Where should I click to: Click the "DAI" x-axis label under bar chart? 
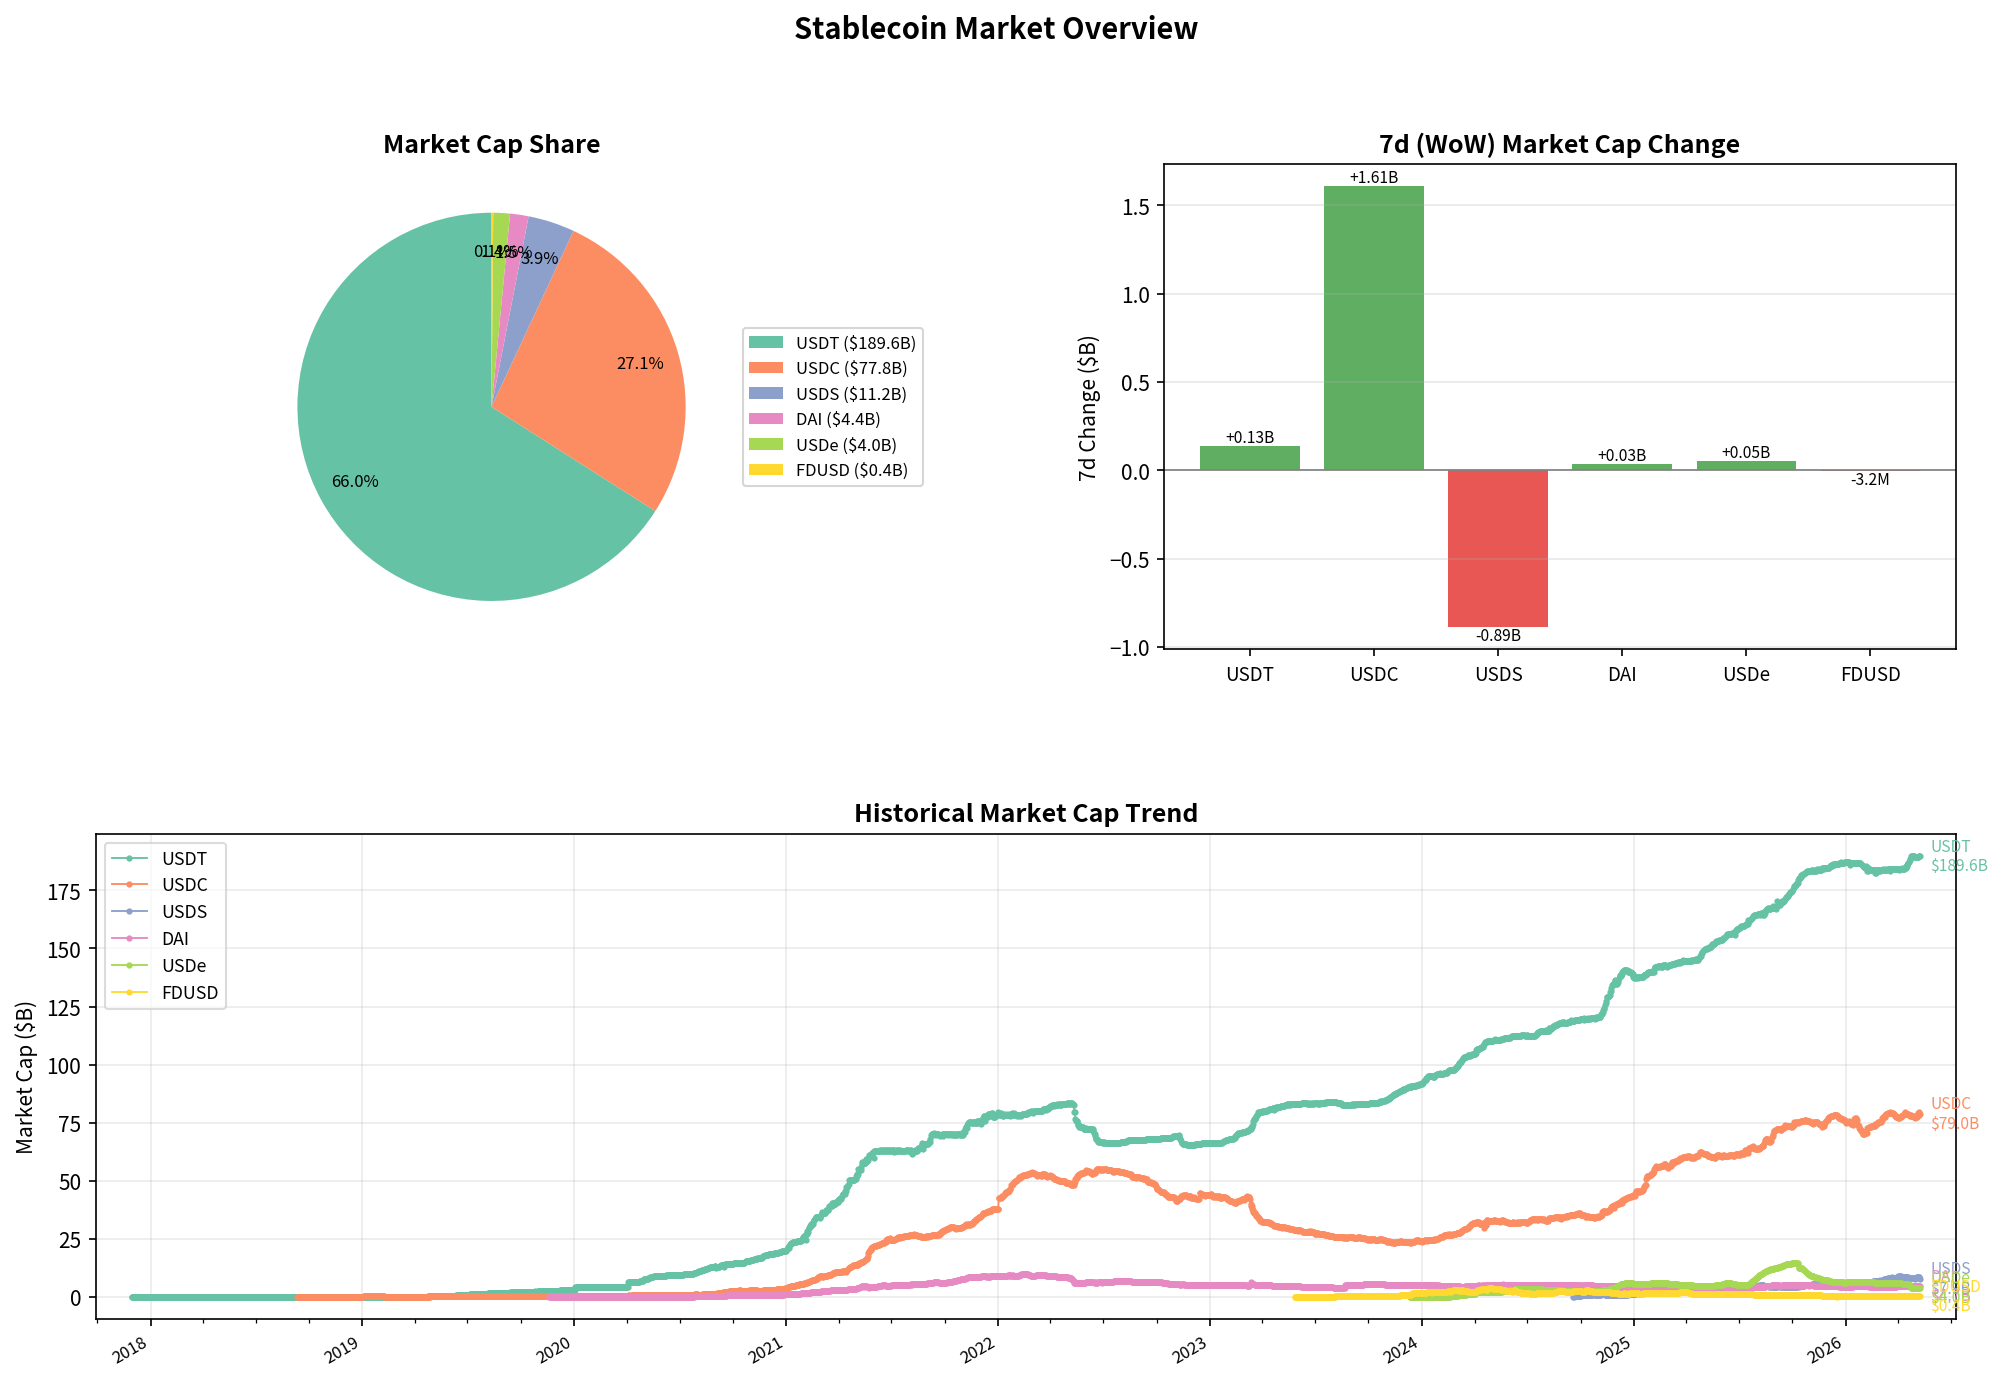pos(1621,675)
